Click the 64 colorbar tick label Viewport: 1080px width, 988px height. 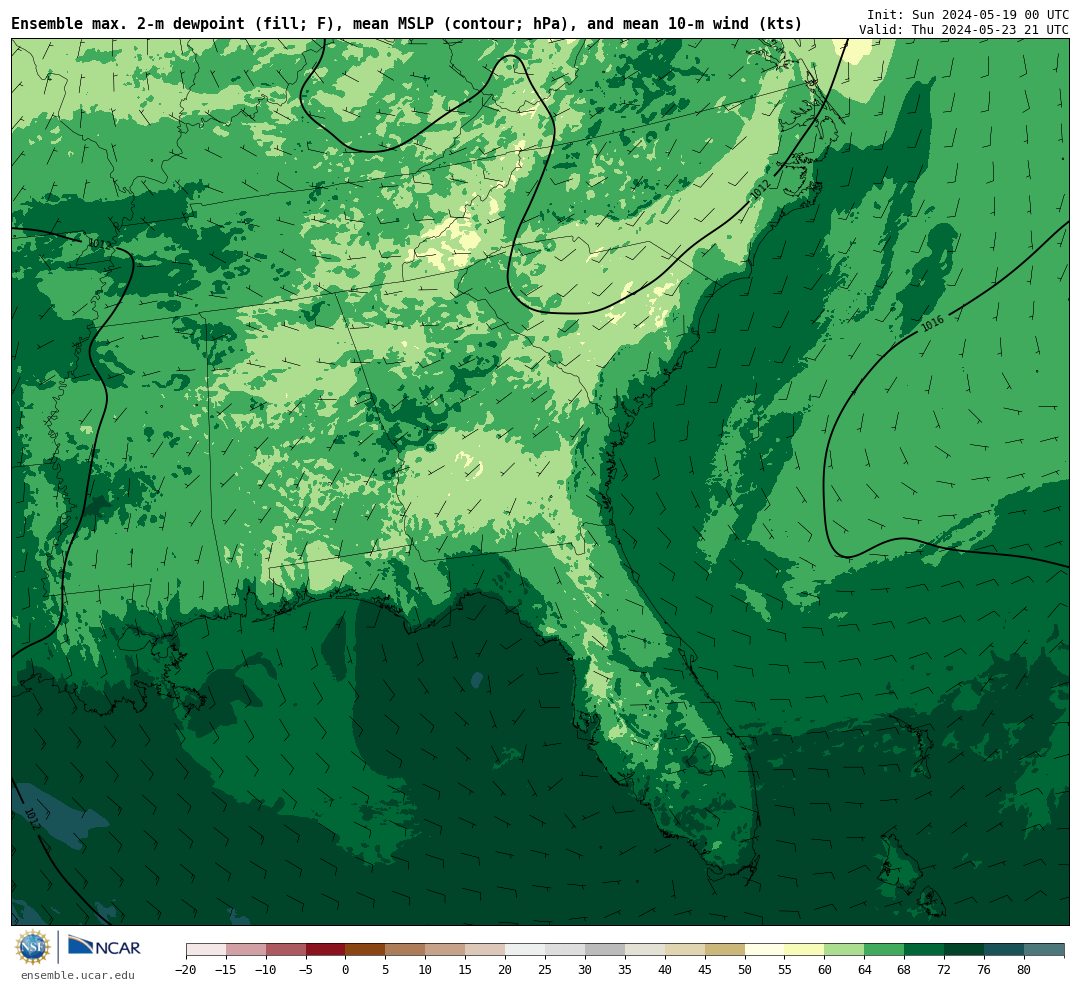(x=864, y=969)
